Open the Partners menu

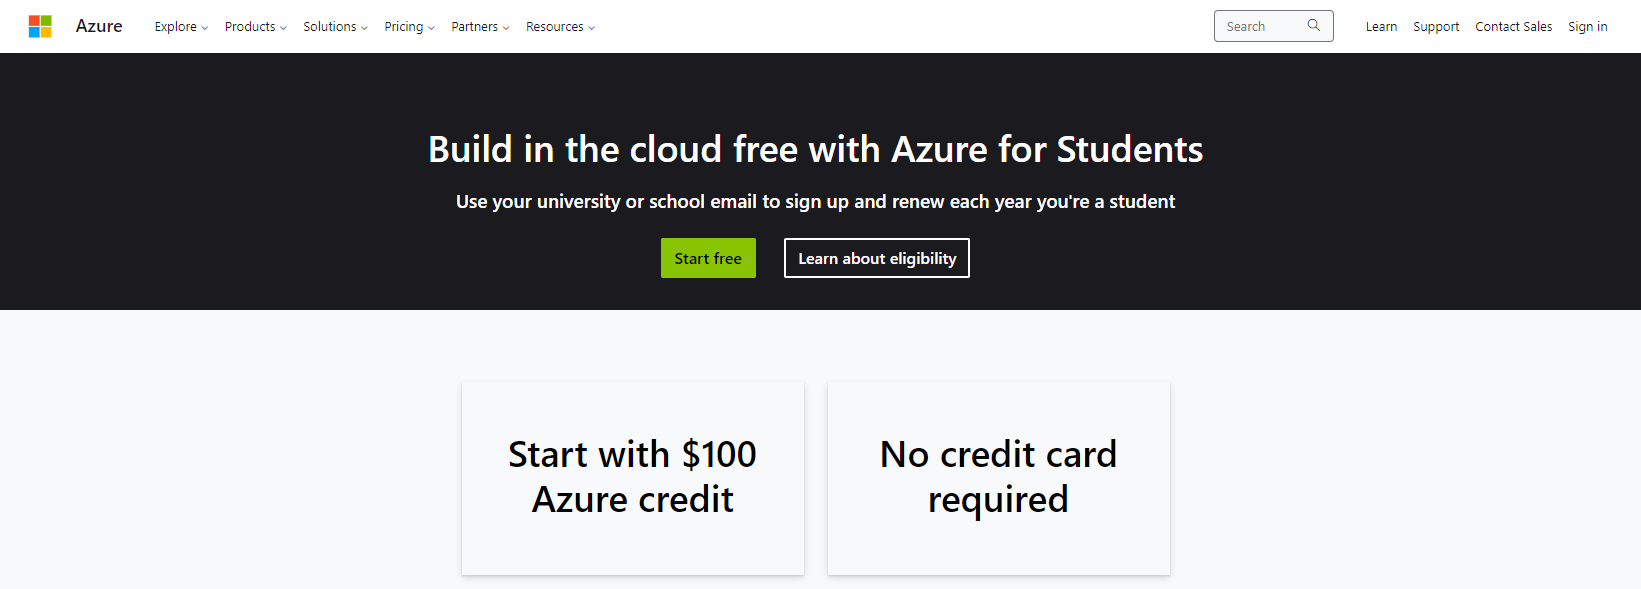click(x=480, y=27)
